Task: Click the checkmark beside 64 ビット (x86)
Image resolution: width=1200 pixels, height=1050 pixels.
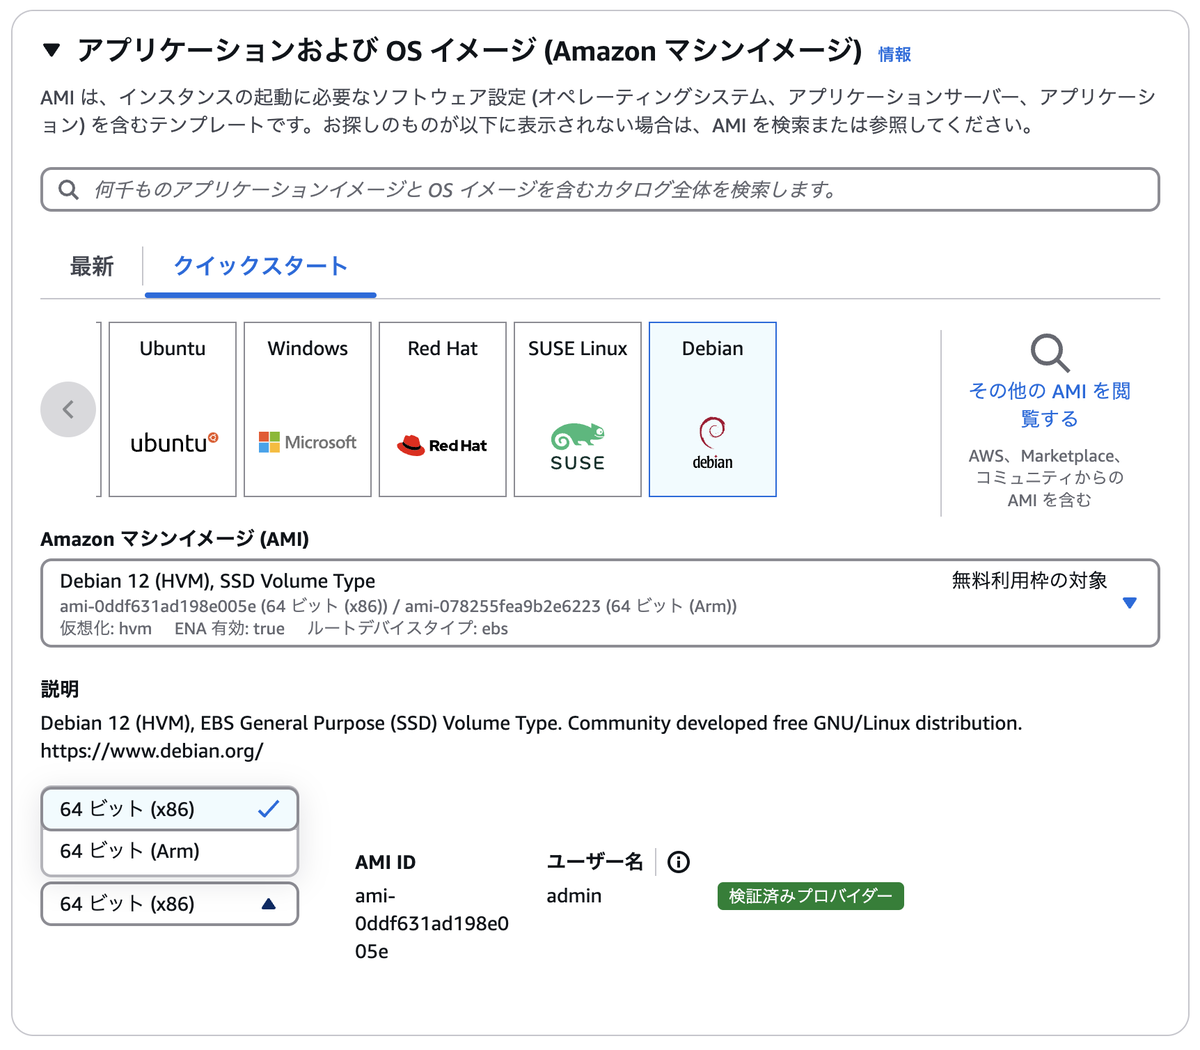Action: 268,809
